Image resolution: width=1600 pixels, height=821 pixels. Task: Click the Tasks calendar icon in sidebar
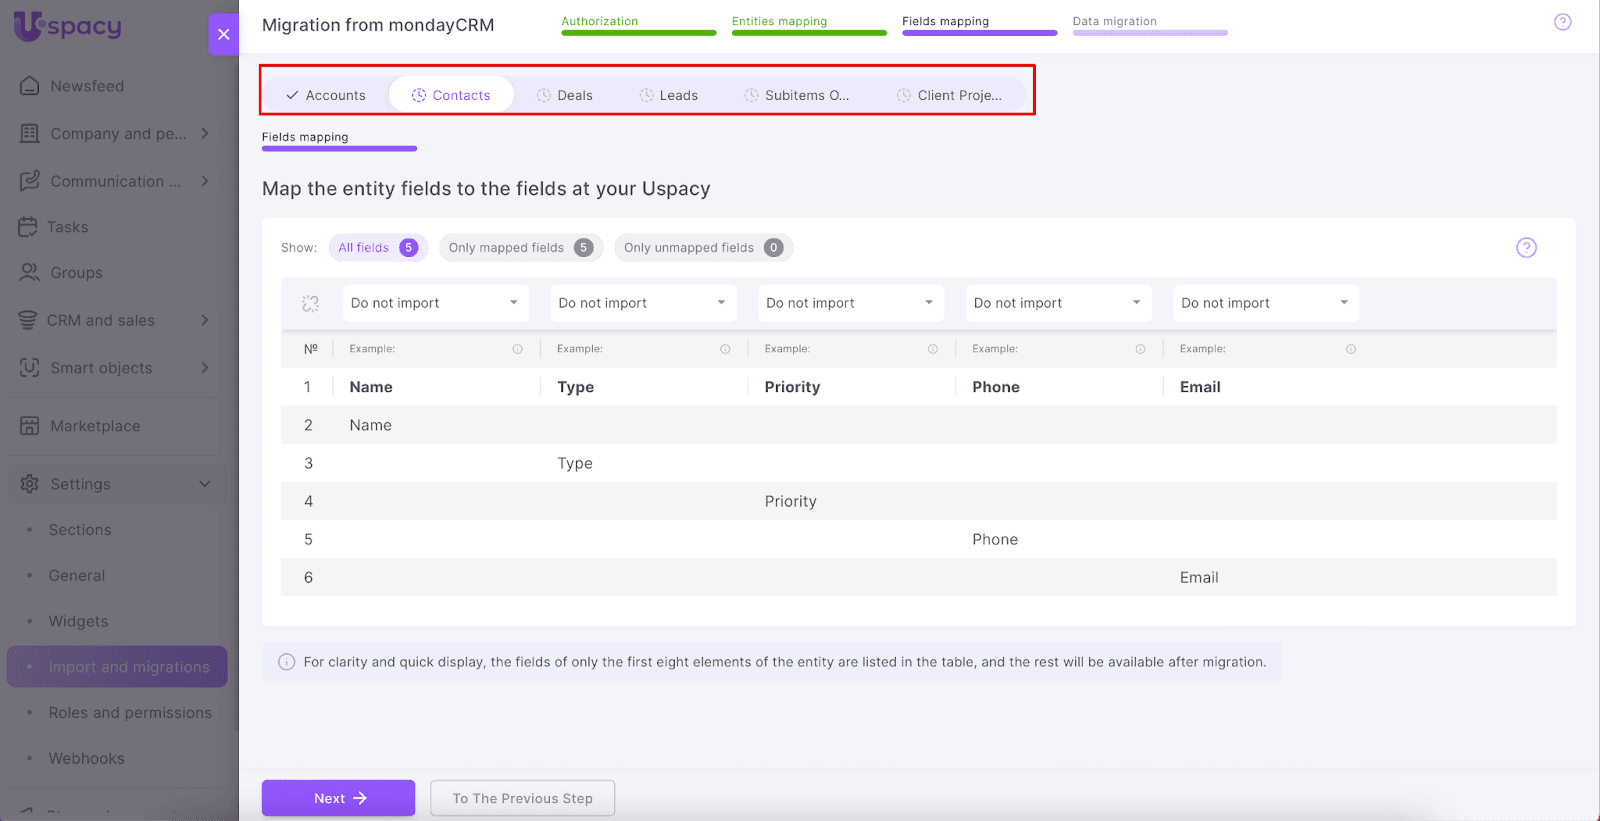click(x=28, y=227)
